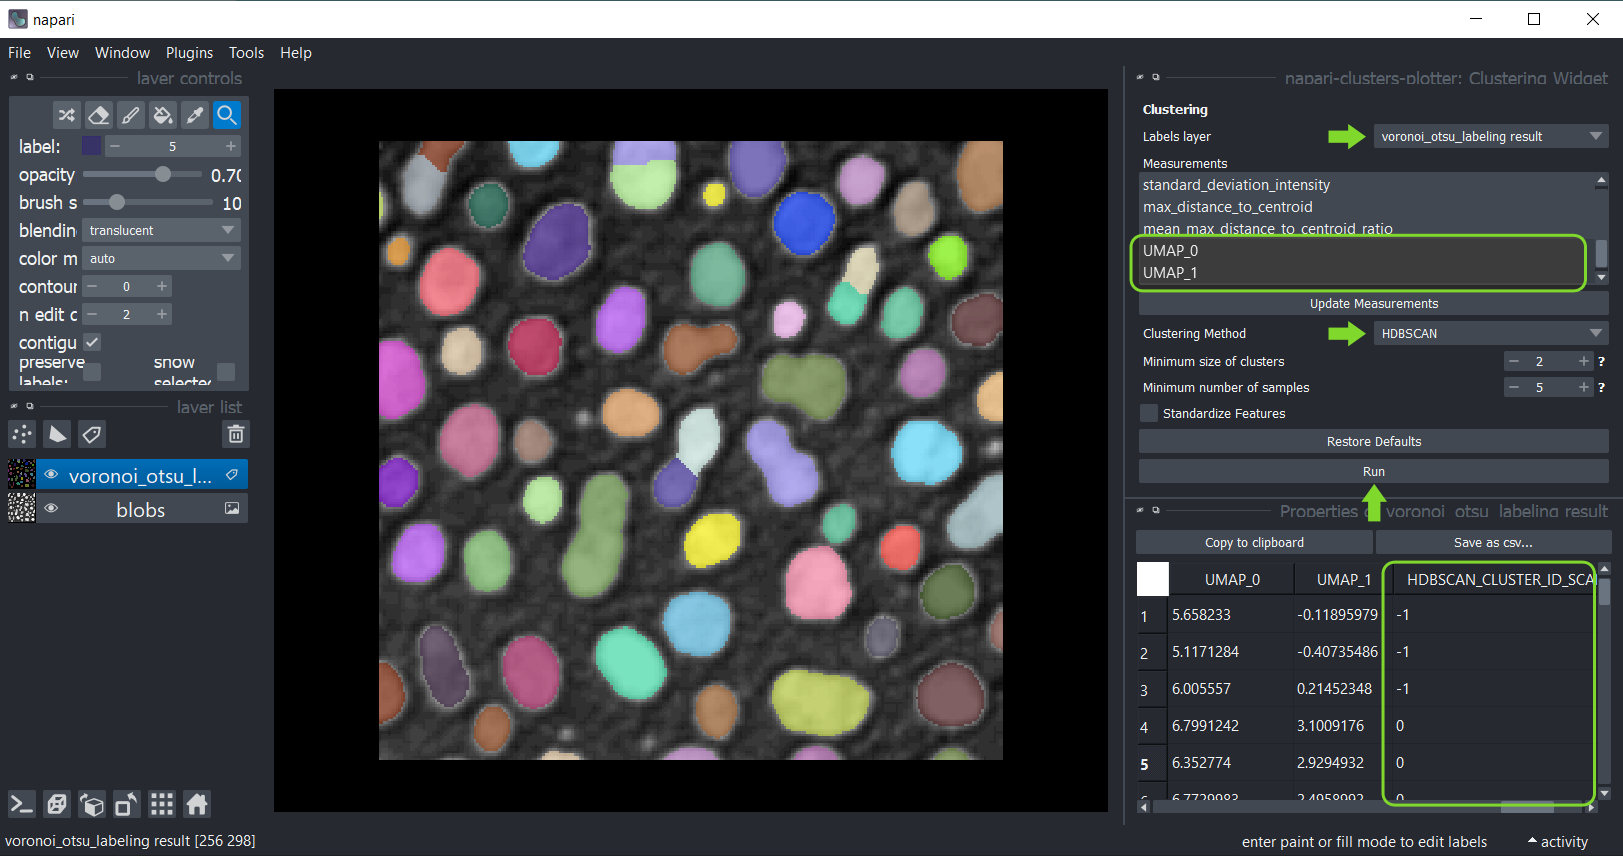
Task: Reset view with home icon
Action: (197, 804)
